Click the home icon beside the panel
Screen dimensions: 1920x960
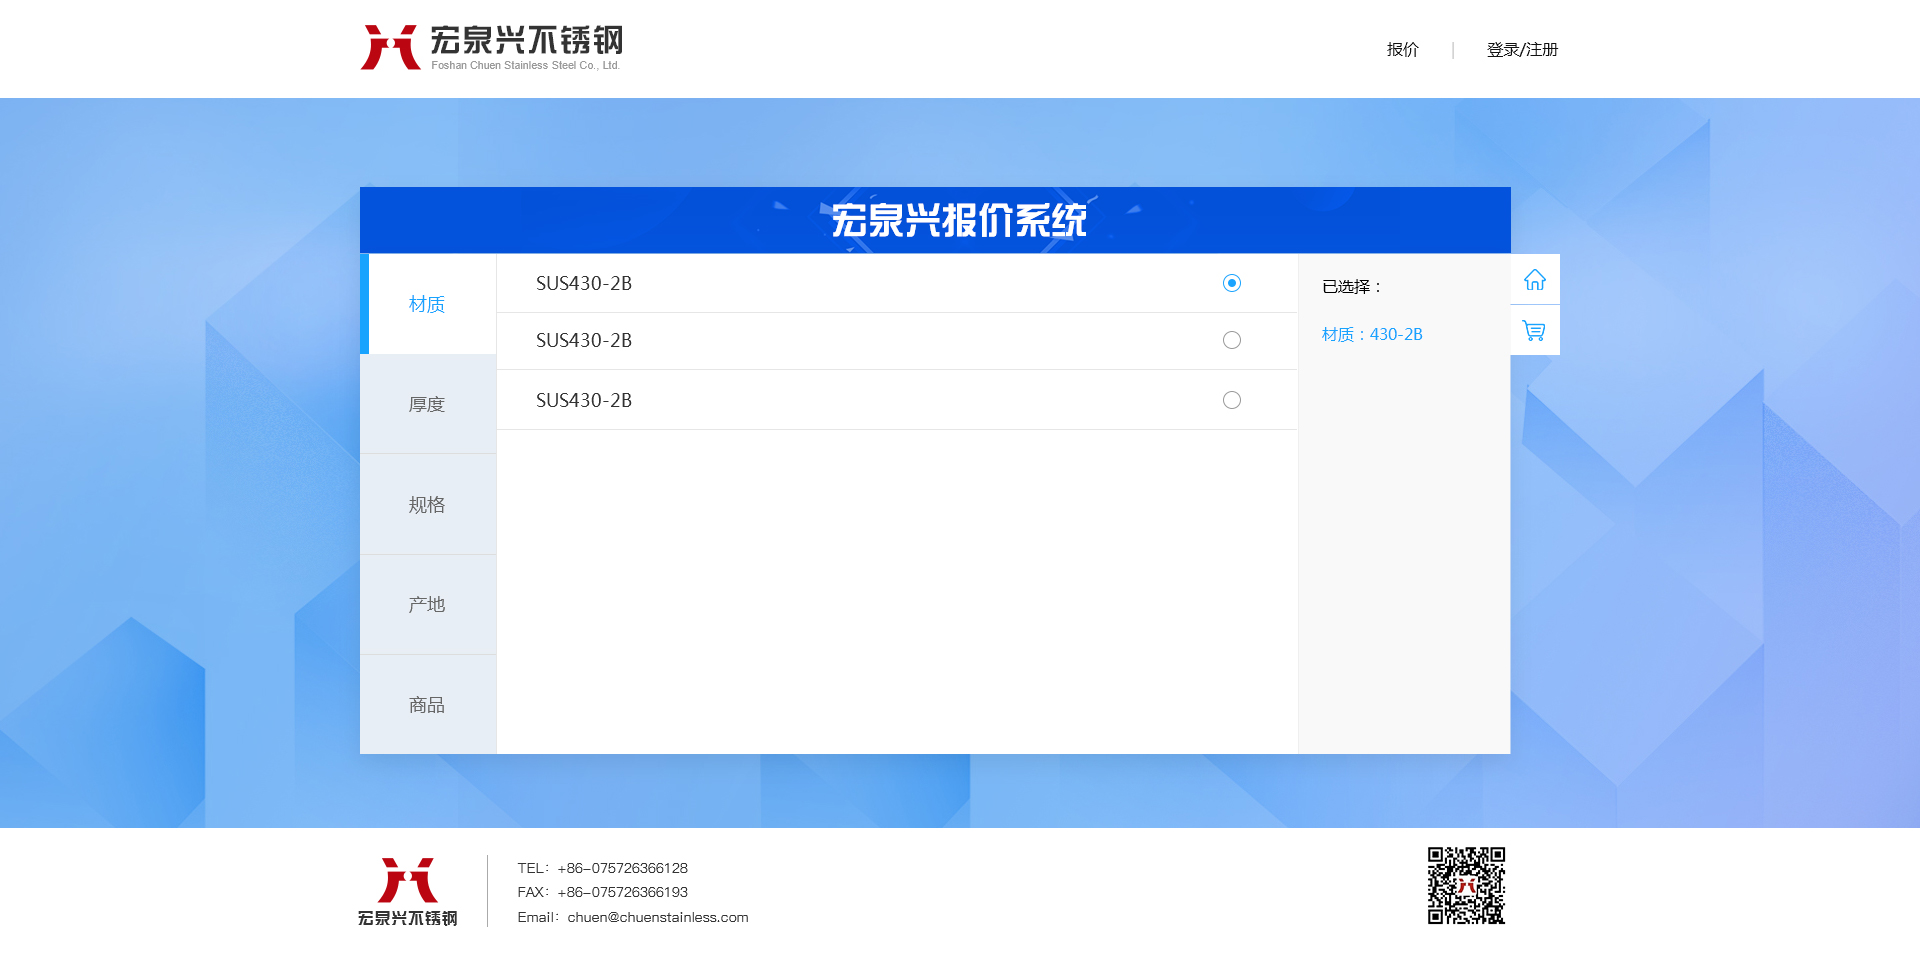click(x=1534, y=280)
